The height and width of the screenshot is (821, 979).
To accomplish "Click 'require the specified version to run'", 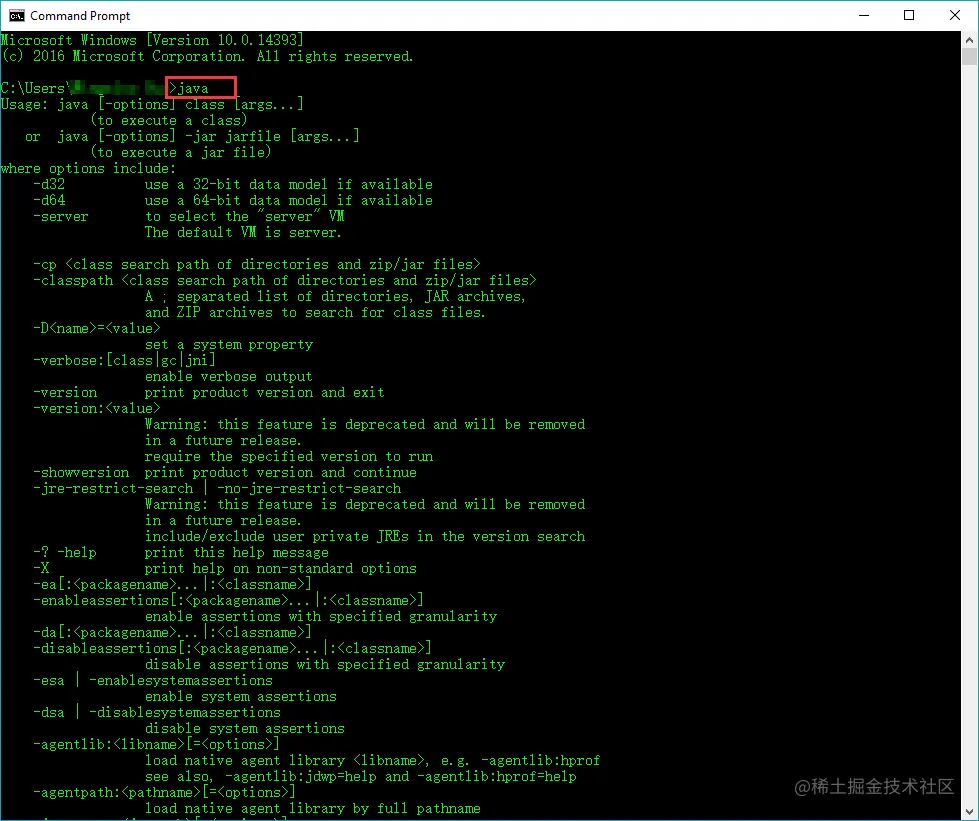I will coord(289,456).
